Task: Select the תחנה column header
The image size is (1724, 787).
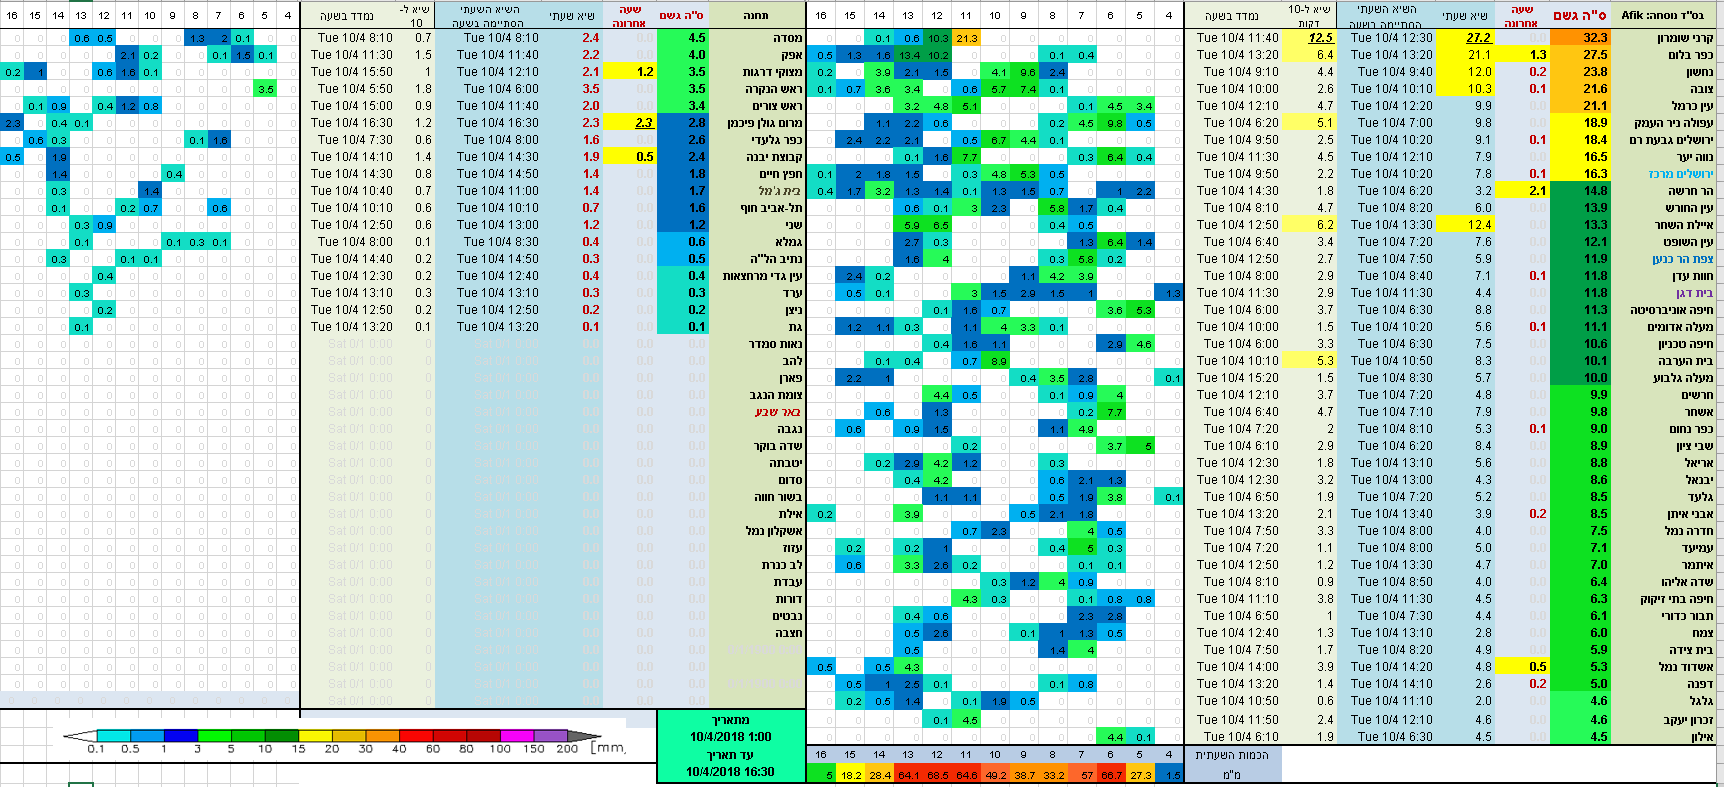Action: (756, 15)
